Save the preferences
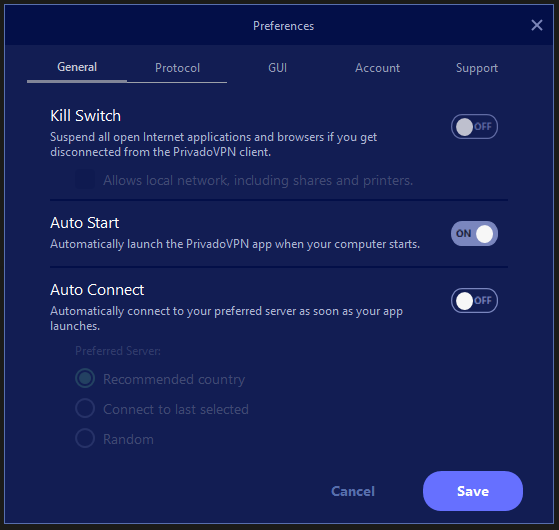 (x=473, y=491)
